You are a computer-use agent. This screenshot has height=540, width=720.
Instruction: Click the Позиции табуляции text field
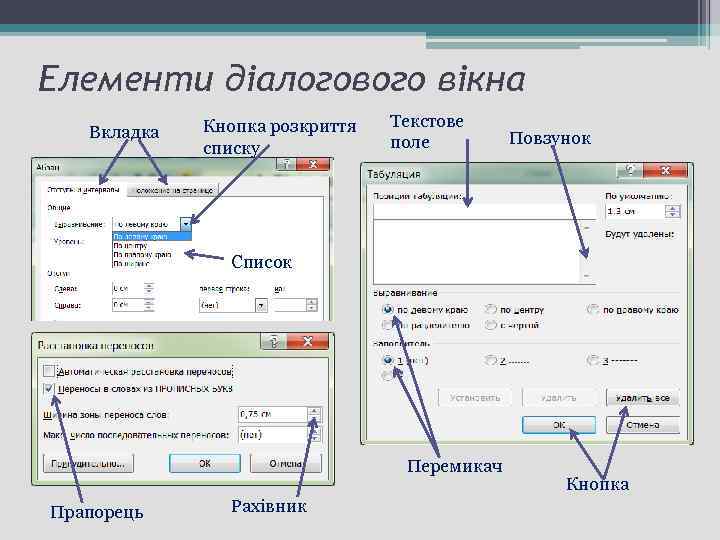(484, 211)
